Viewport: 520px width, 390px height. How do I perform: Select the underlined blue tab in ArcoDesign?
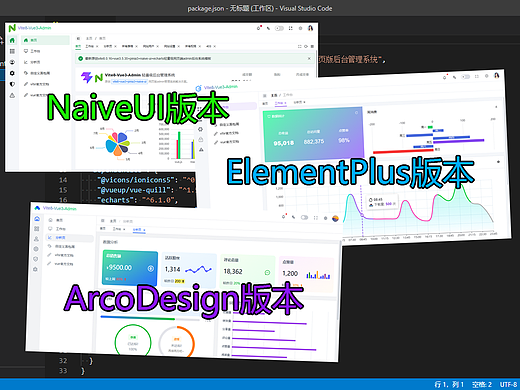[139, 230]
